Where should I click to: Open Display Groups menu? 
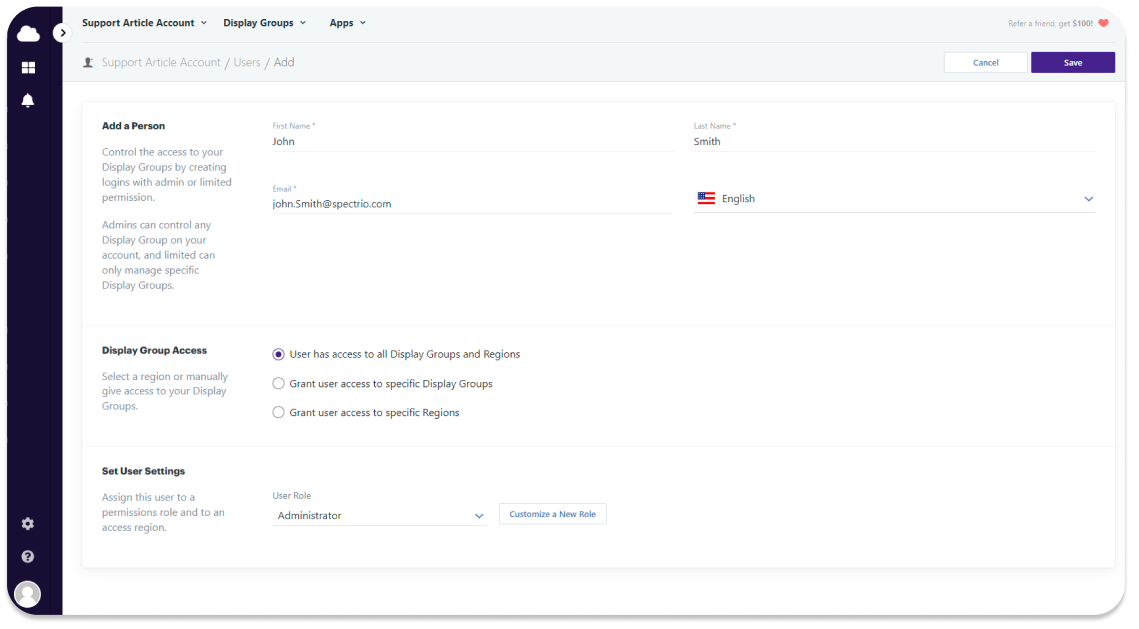tap(264, 23)
